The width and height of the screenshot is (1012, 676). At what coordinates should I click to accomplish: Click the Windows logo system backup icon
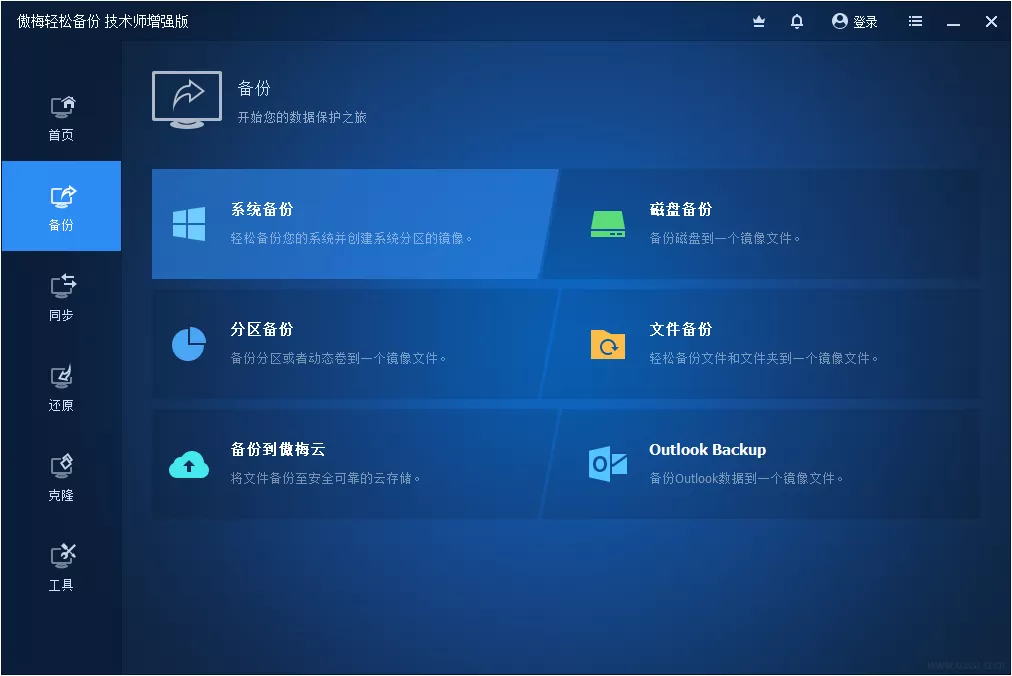pyautogui.click(x=189, y=224)
